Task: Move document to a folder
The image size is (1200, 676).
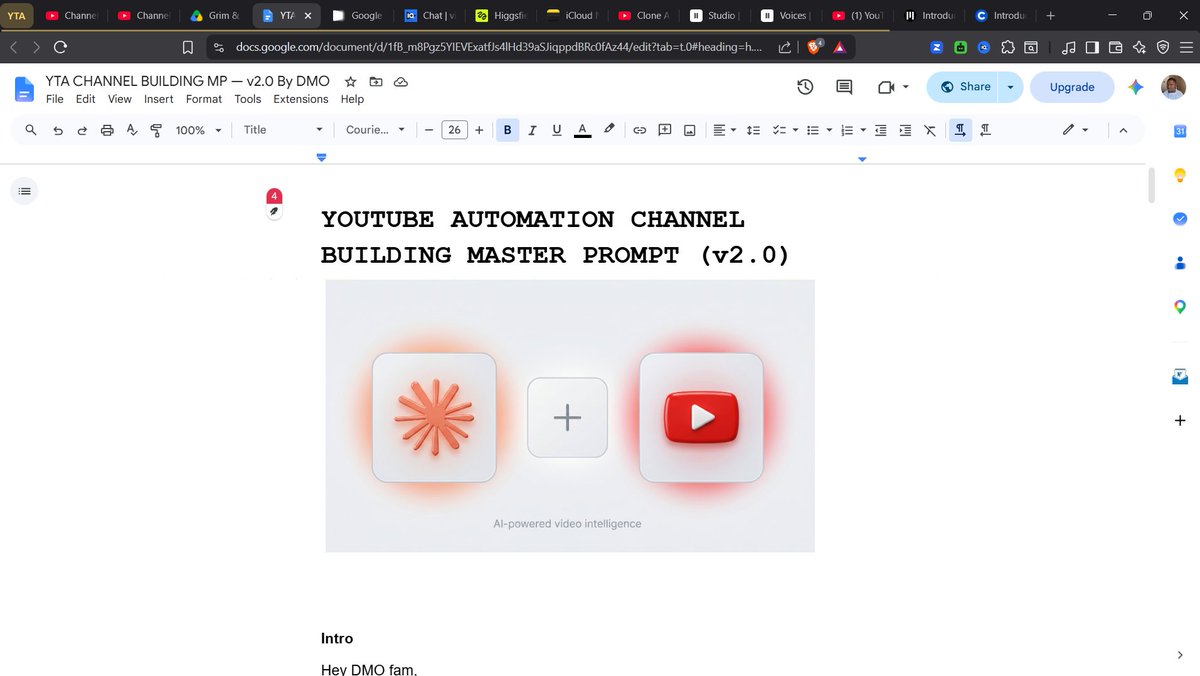Action: pyautogui.click(x=375, y=81)
